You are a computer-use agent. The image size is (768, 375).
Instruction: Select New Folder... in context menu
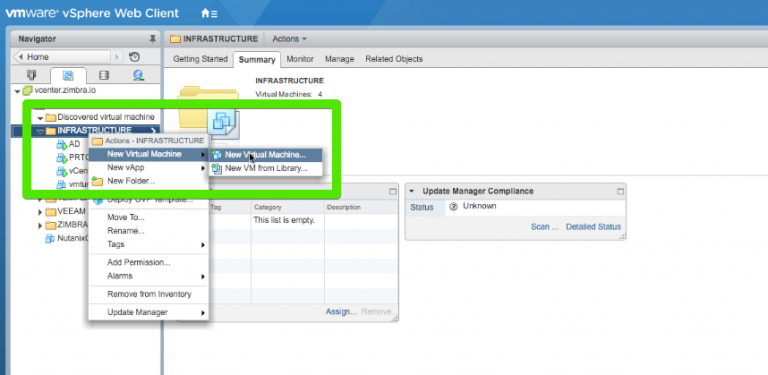149,181
